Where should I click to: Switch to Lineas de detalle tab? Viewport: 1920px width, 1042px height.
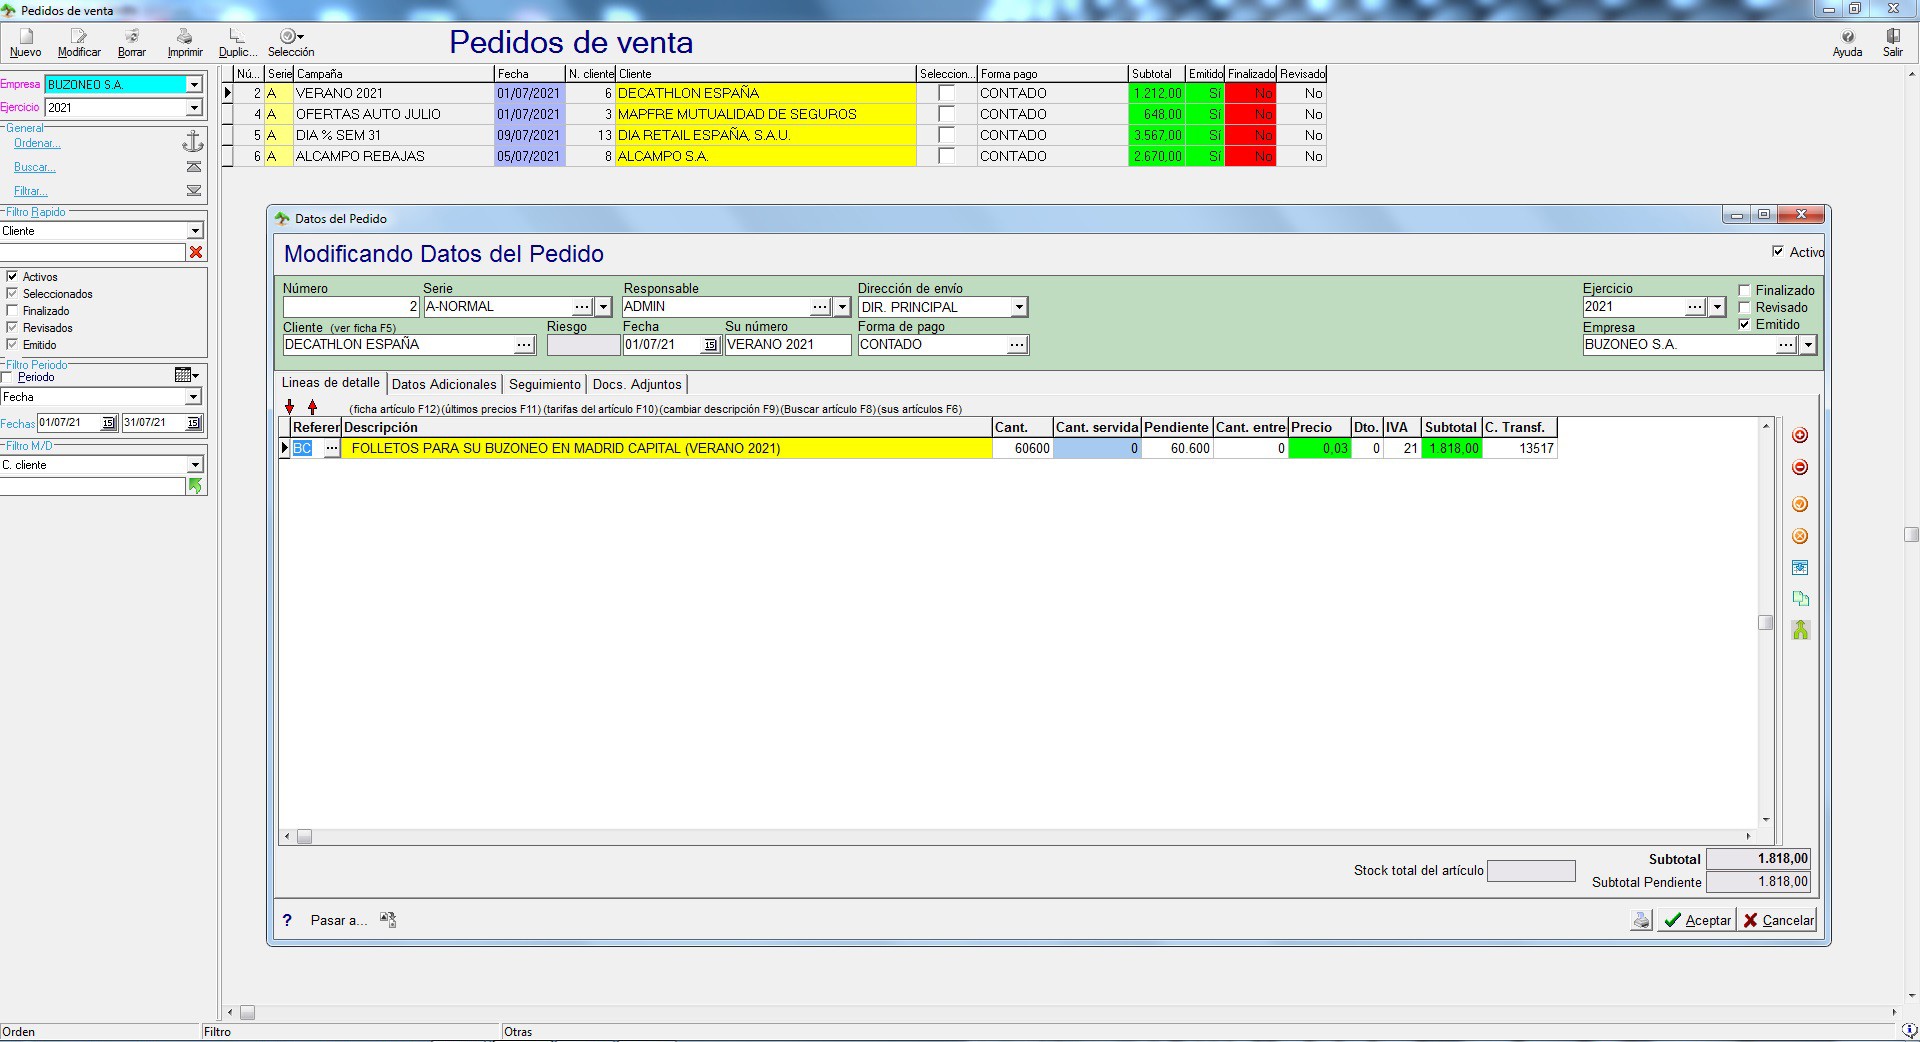tap(331, 383)
